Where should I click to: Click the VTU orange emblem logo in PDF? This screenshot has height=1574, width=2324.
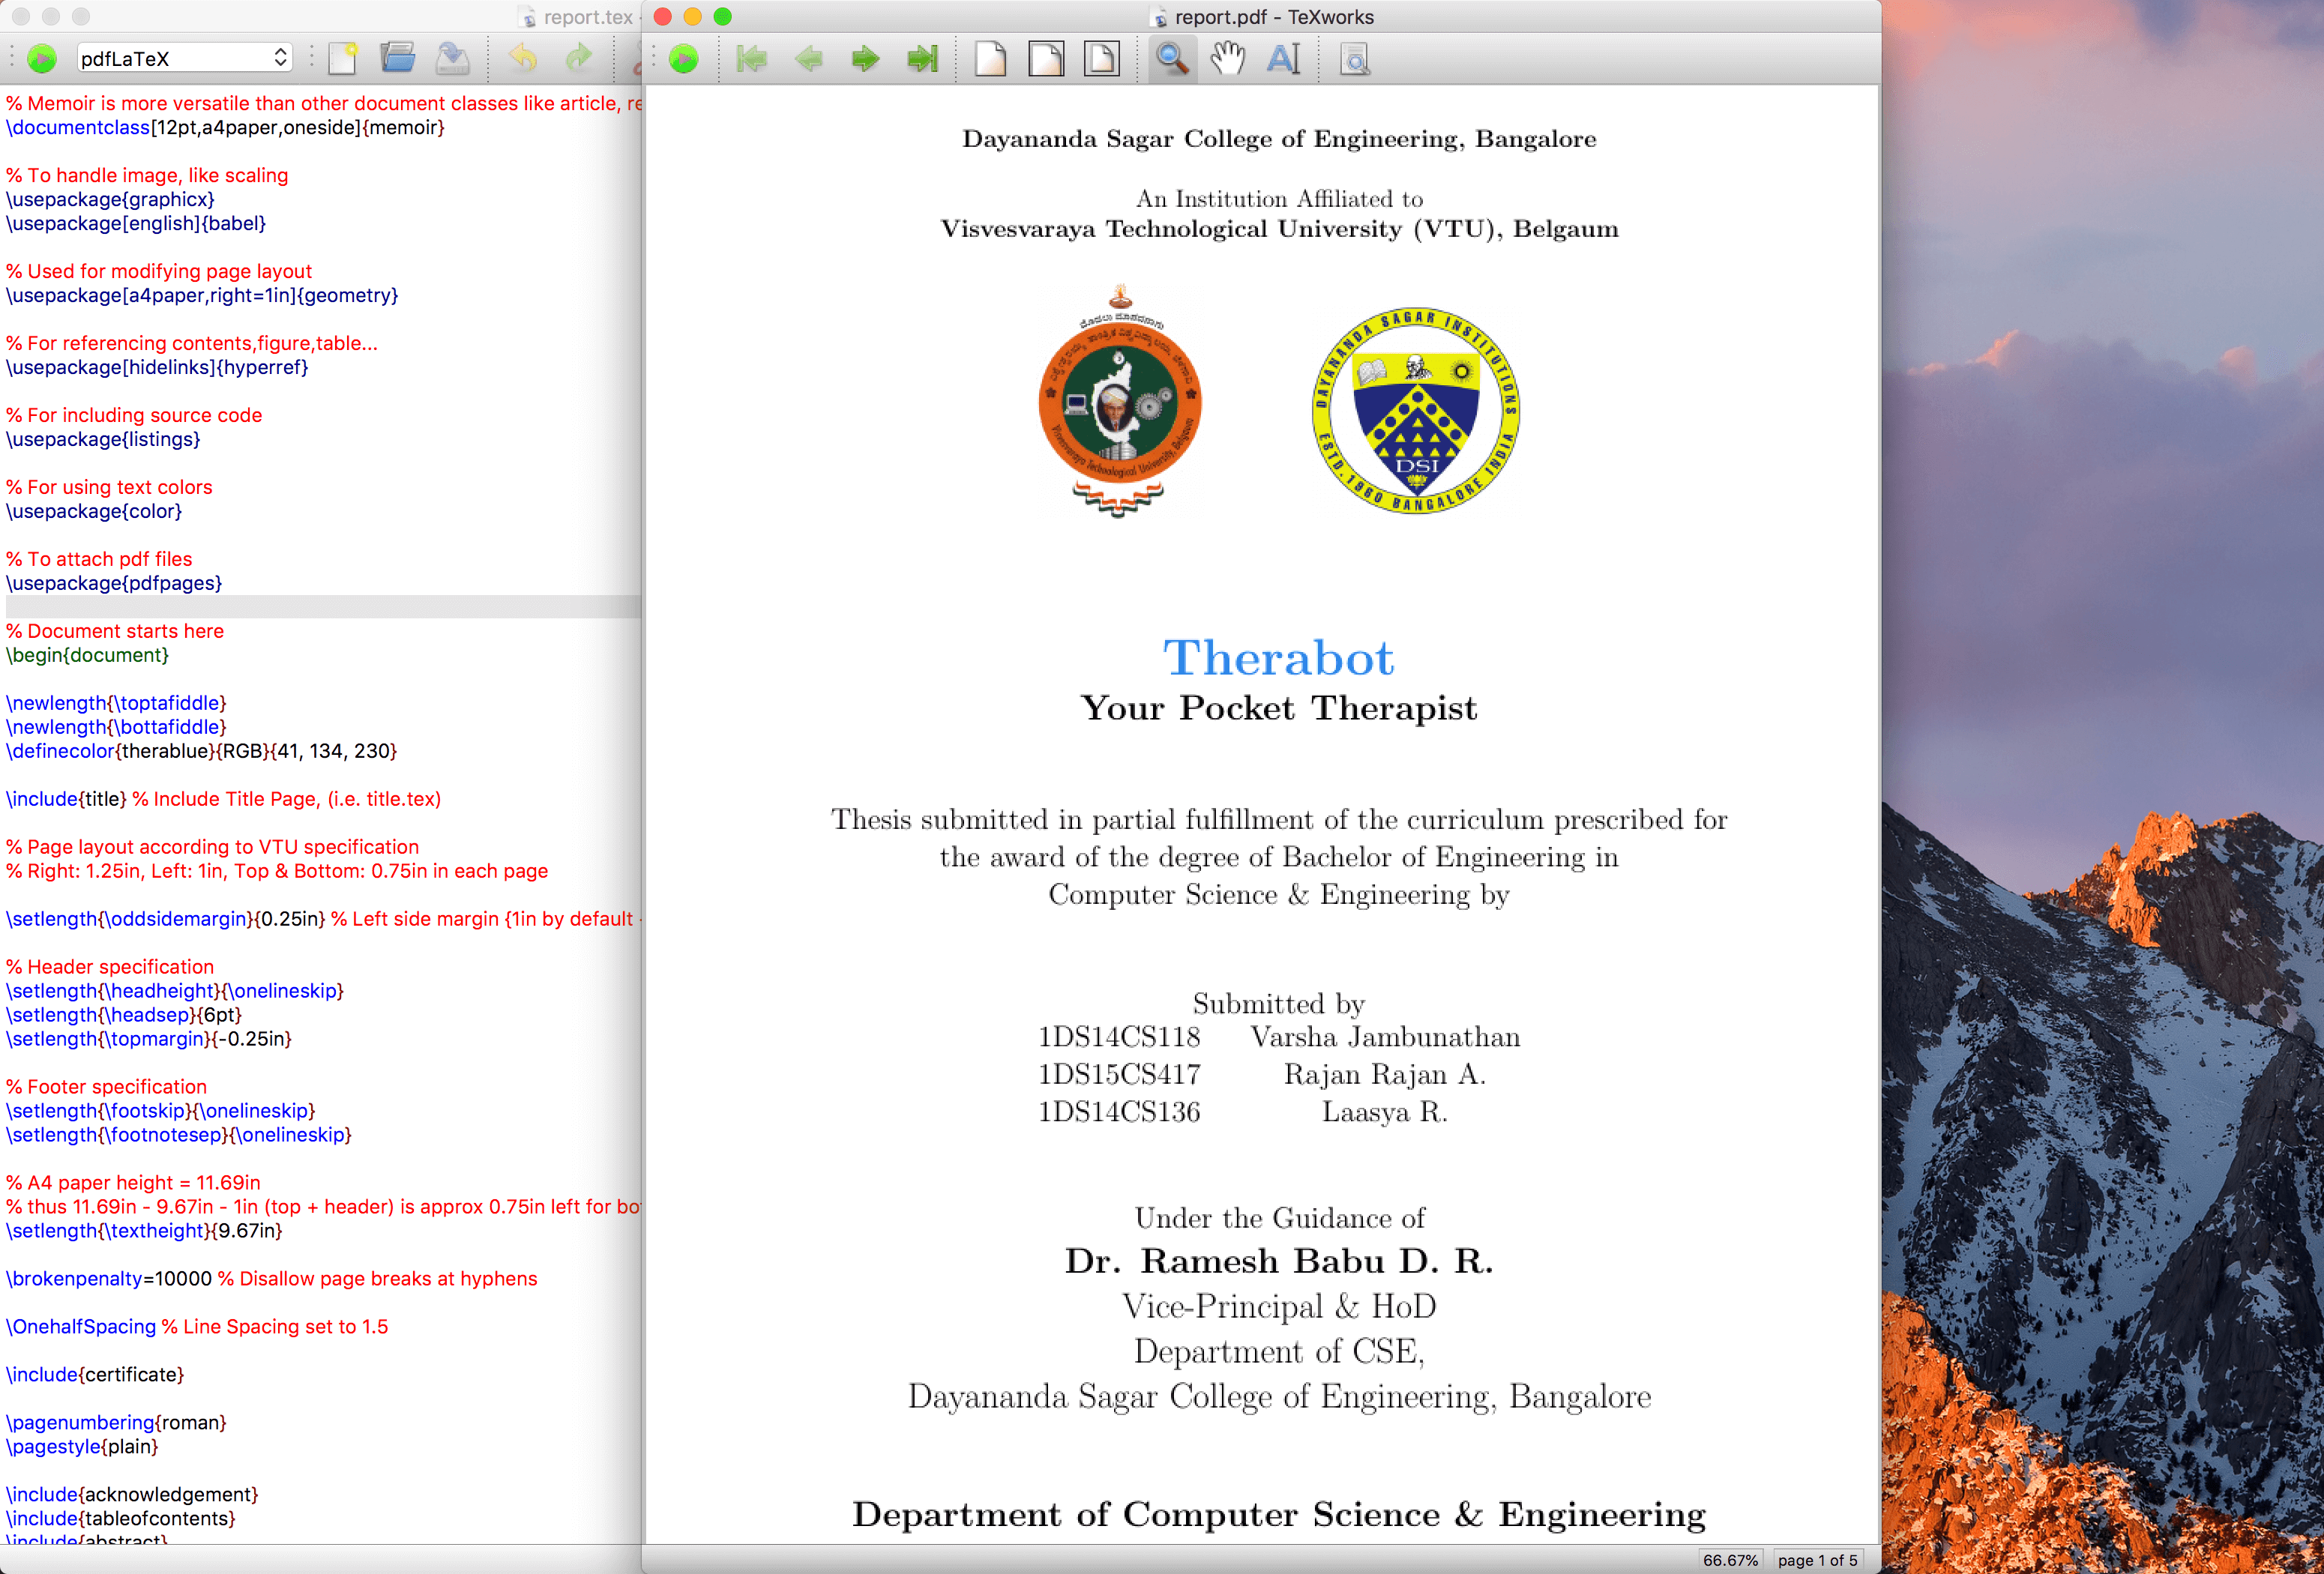pos(1119,401)
